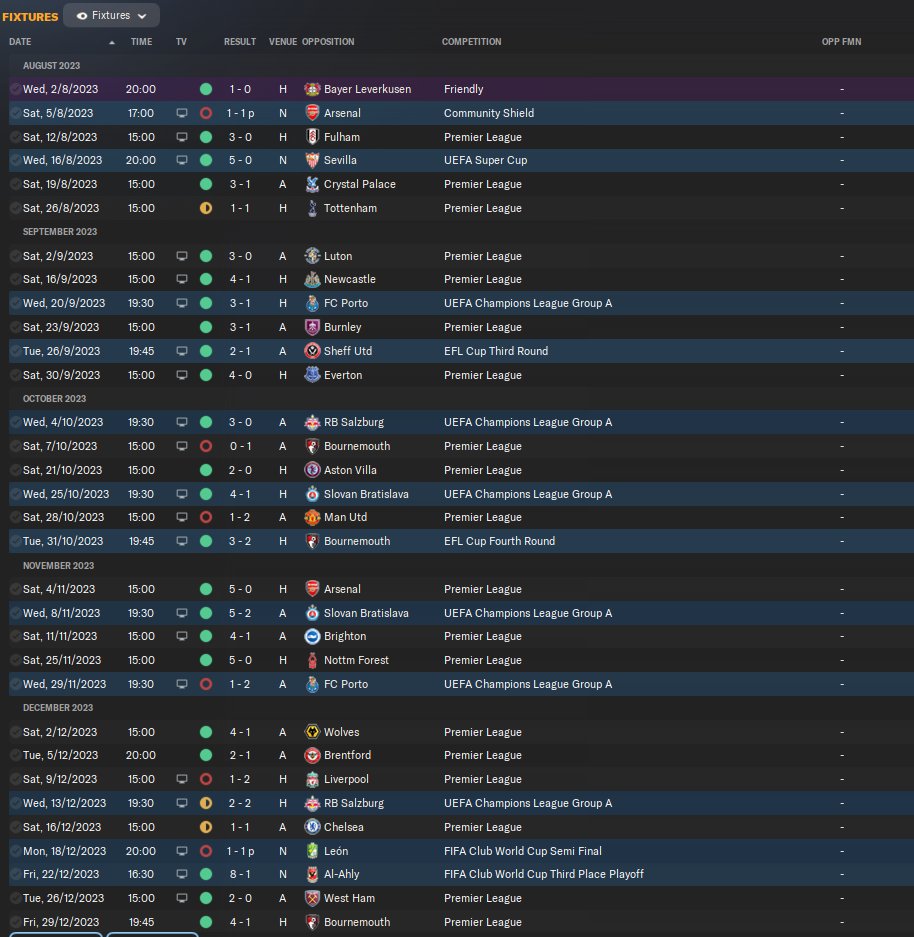Click yellow draw indicator for Tottenham match

tap(206, 208)
